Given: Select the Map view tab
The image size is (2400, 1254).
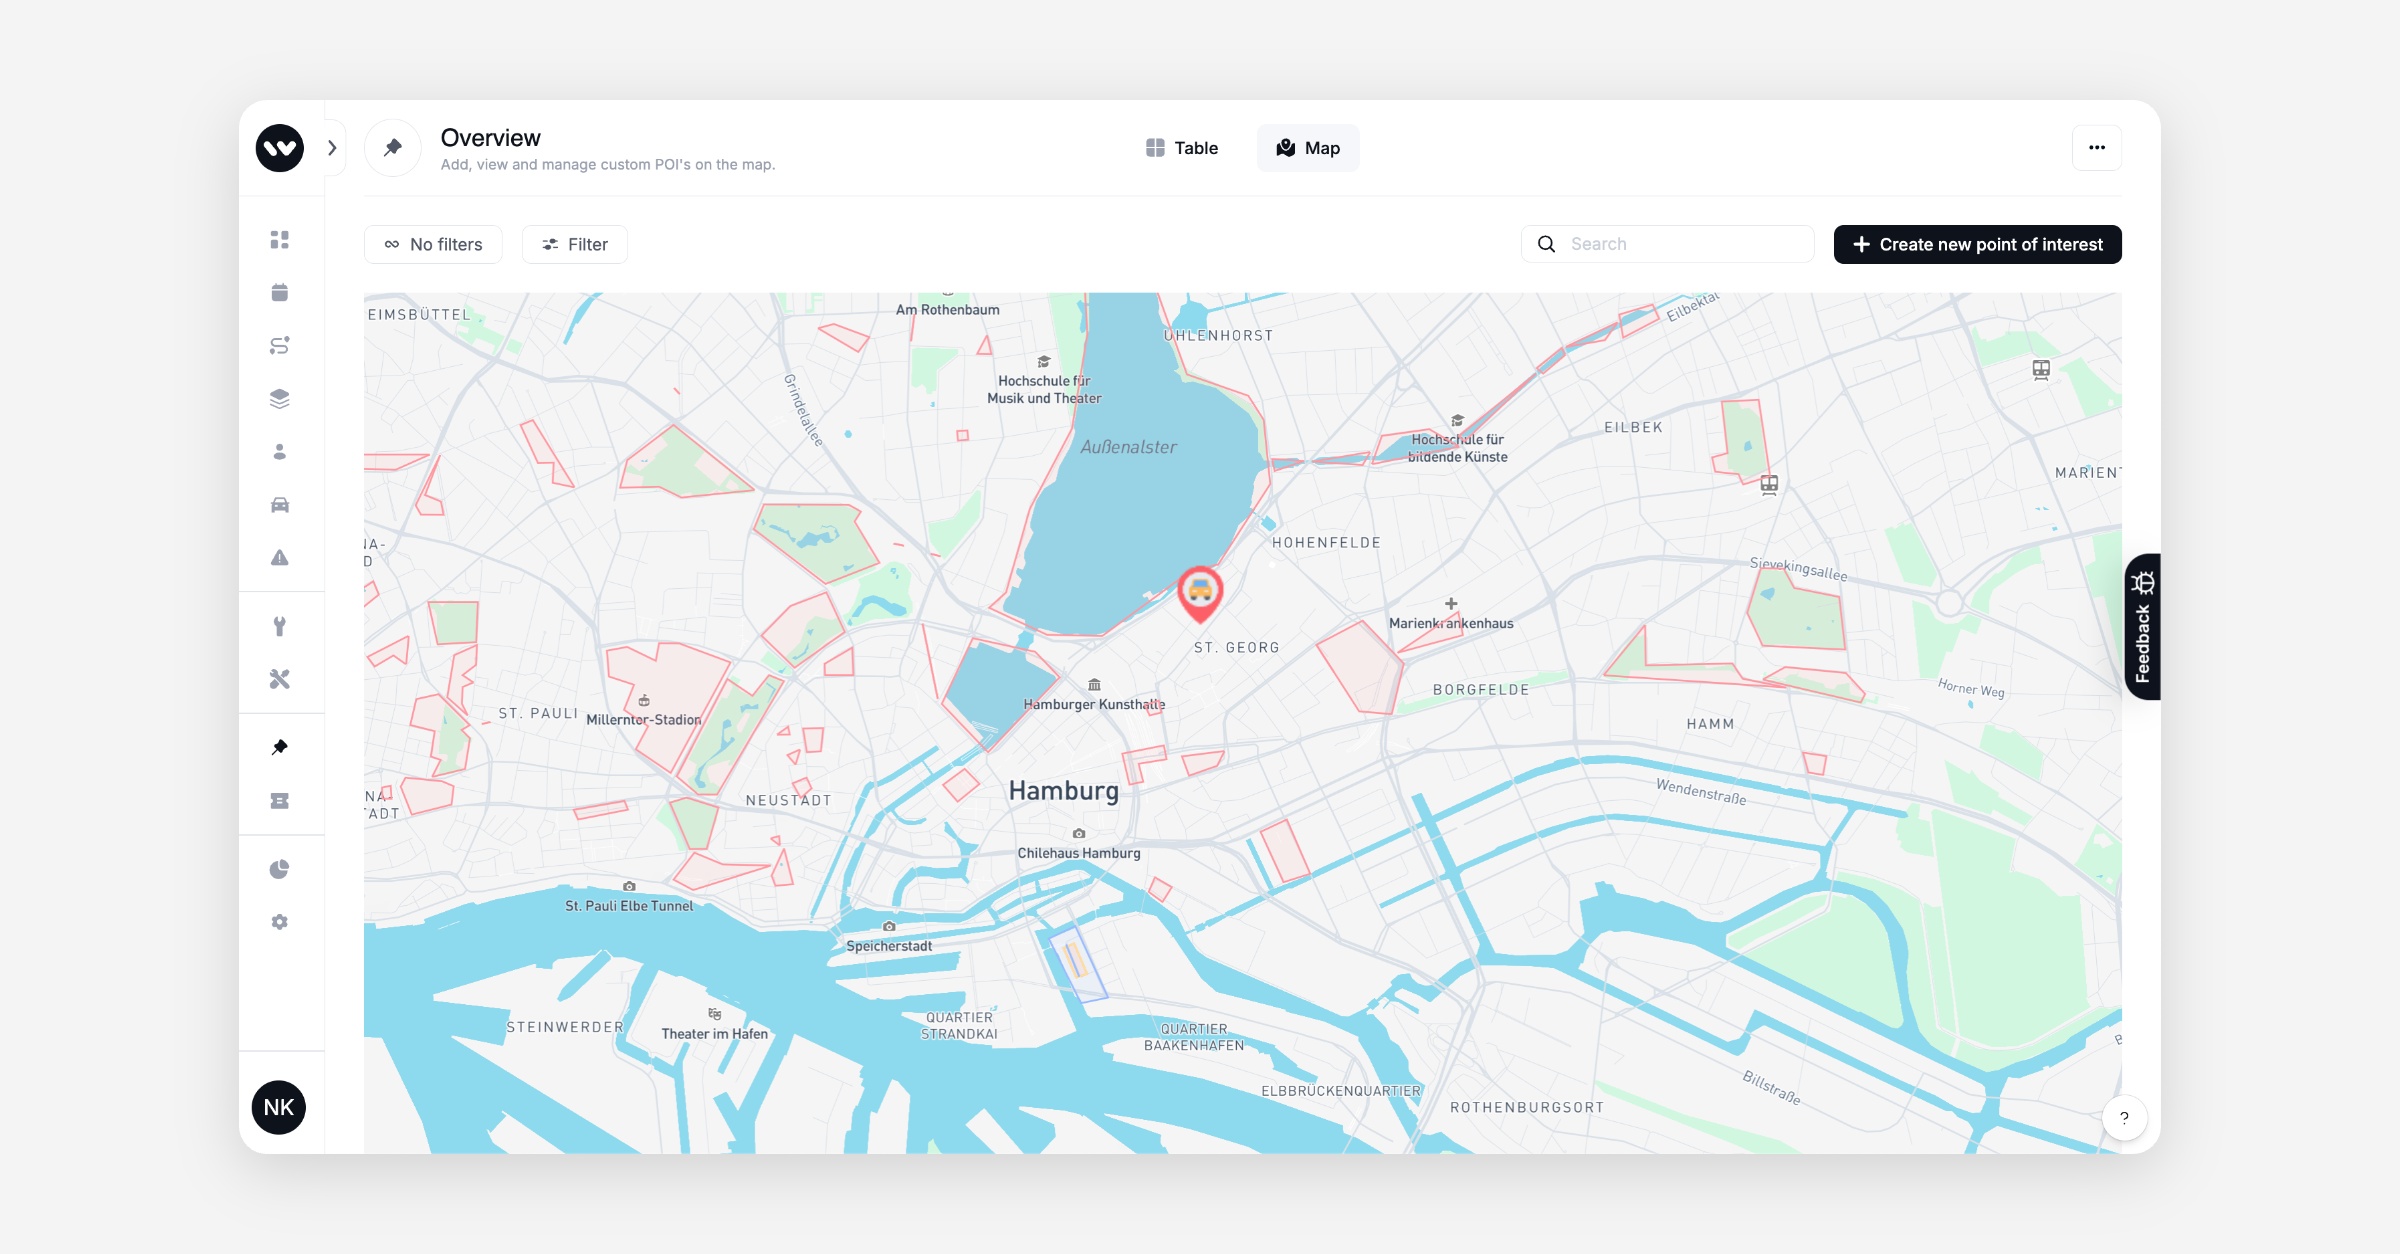Looking at the screenshot, I should pos(1307,148).
